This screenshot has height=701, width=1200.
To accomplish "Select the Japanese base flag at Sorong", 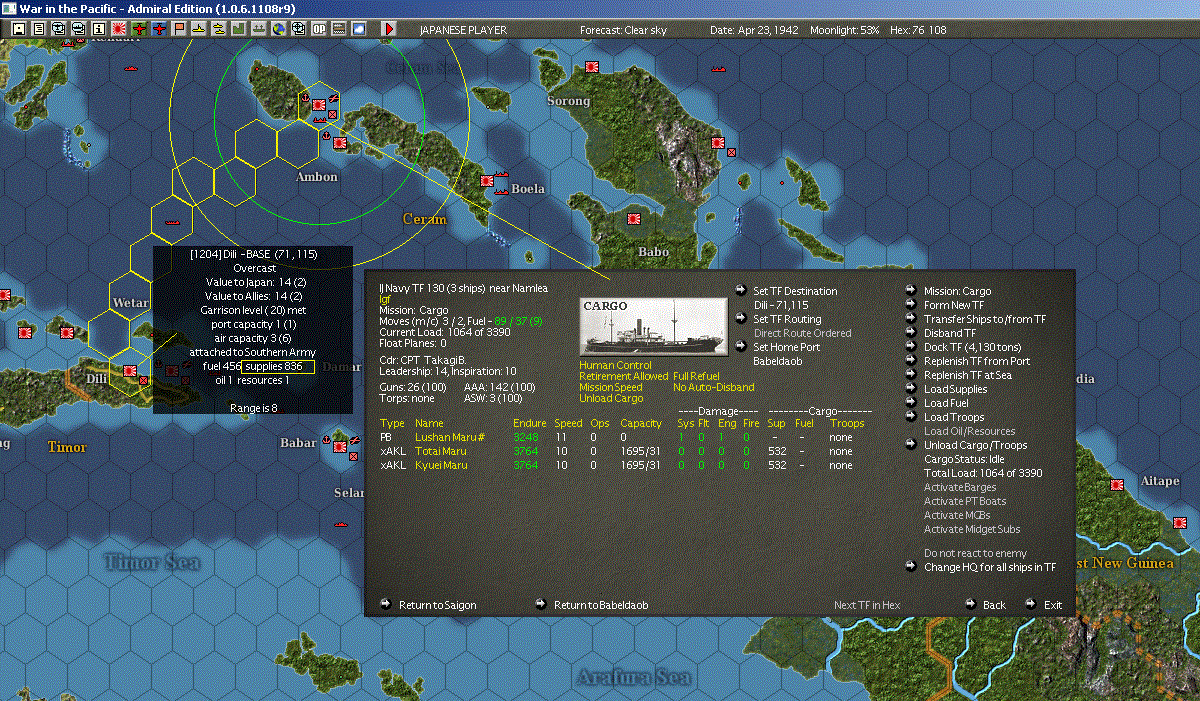I will pyautogui.click(x=591, y=67).
